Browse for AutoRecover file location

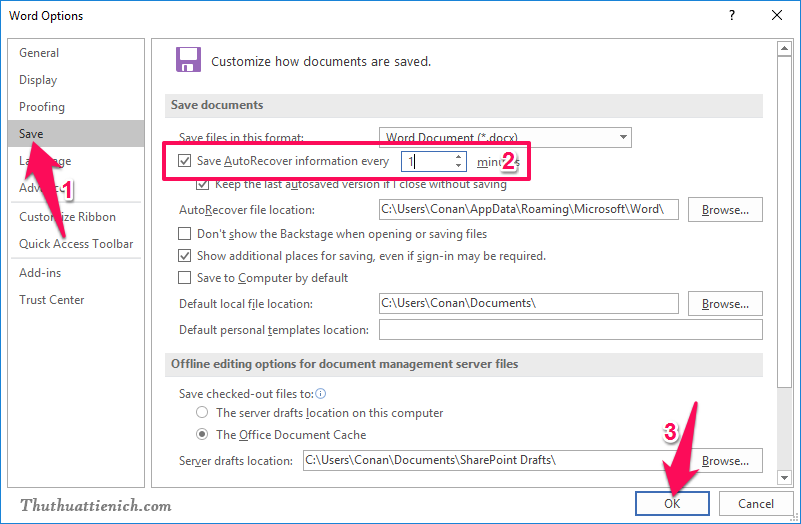(725, 210)
